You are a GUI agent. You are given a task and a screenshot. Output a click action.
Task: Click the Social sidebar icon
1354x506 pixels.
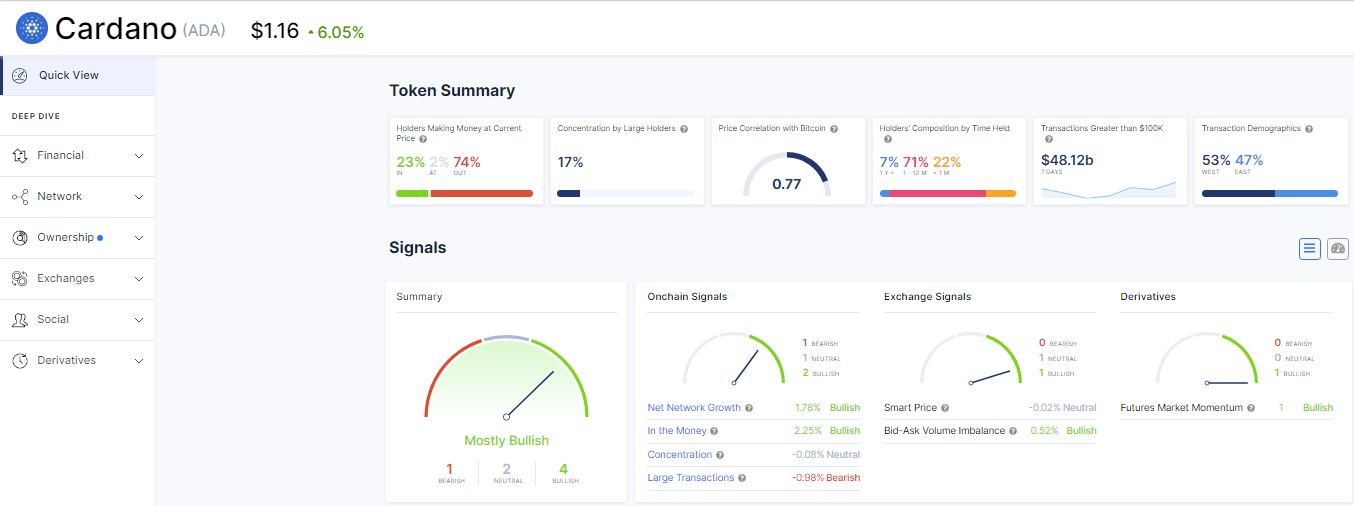pos(19,320)
